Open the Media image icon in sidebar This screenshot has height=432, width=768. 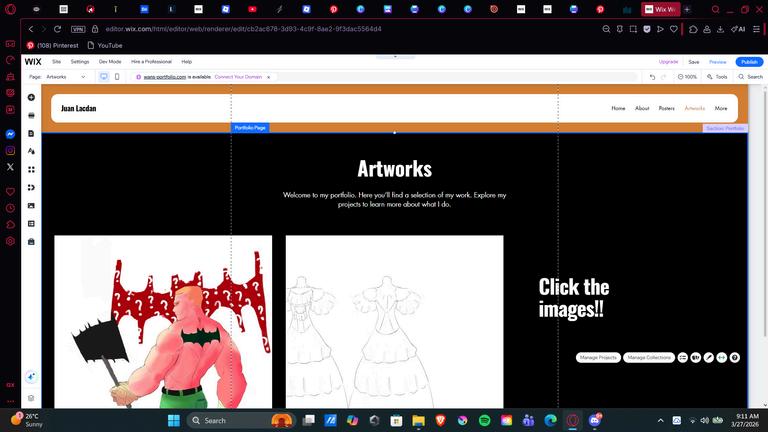click(31, 206)
